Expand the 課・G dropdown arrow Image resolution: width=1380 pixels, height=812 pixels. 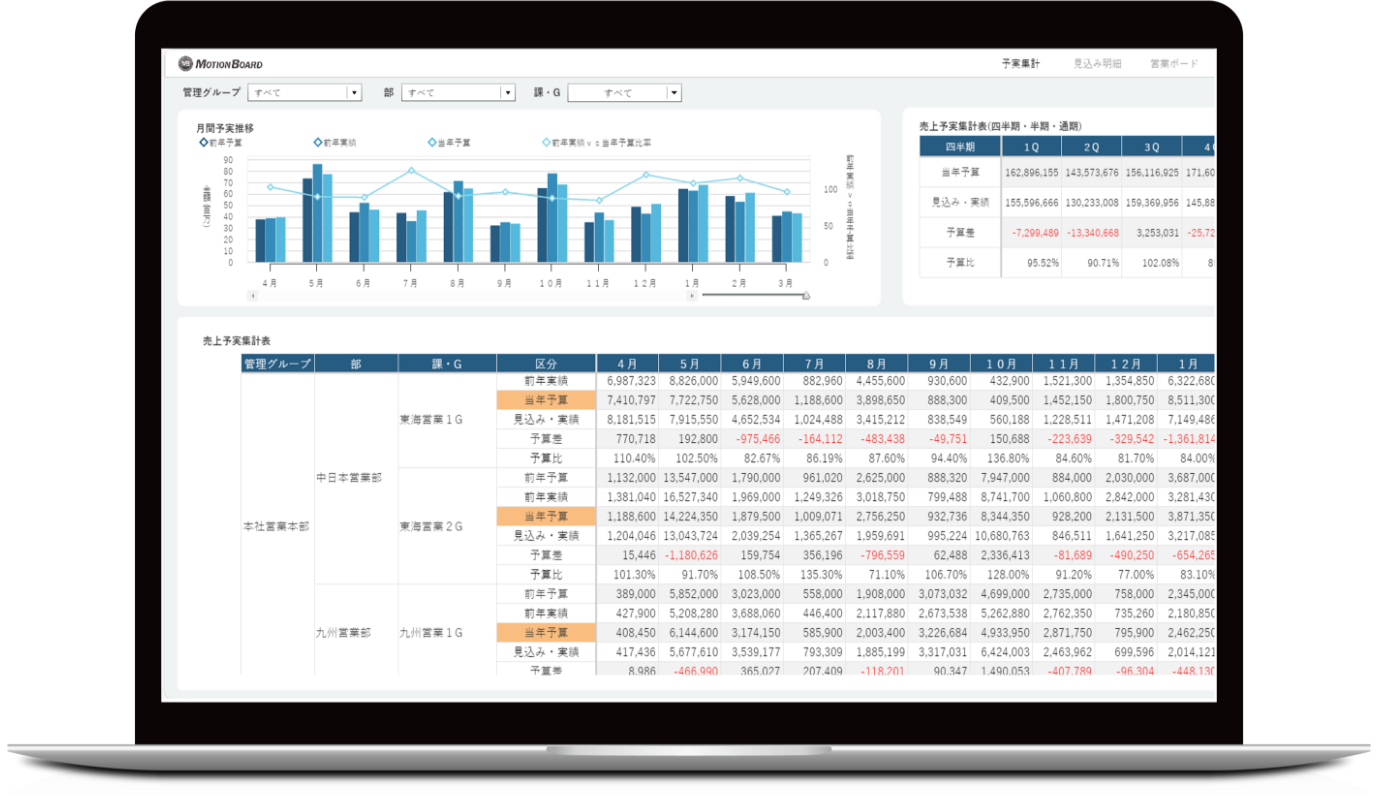(674, 93)
